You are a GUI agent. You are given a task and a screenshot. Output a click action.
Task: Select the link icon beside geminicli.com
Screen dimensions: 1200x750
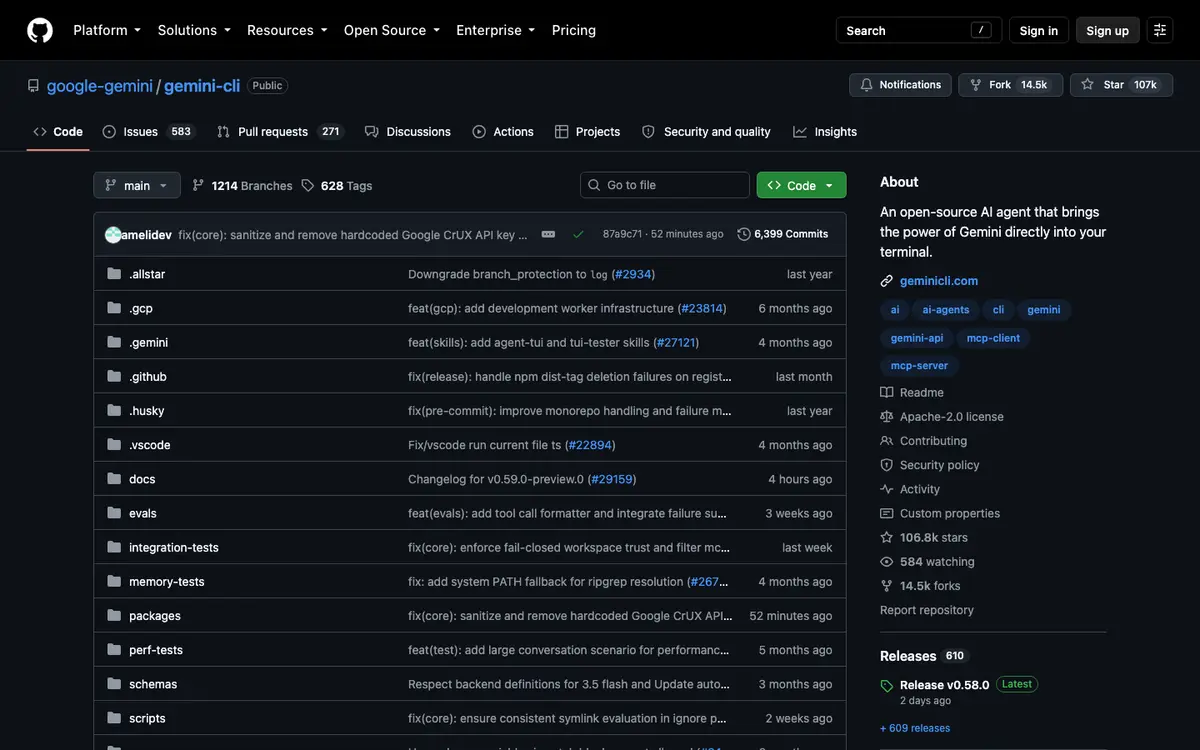887,281
